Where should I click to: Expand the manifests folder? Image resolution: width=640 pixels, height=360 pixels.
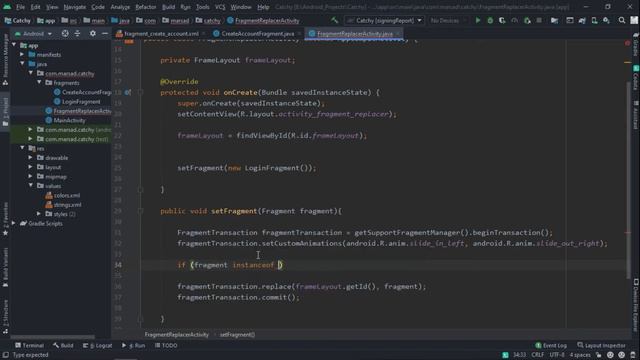click(22, 54)
